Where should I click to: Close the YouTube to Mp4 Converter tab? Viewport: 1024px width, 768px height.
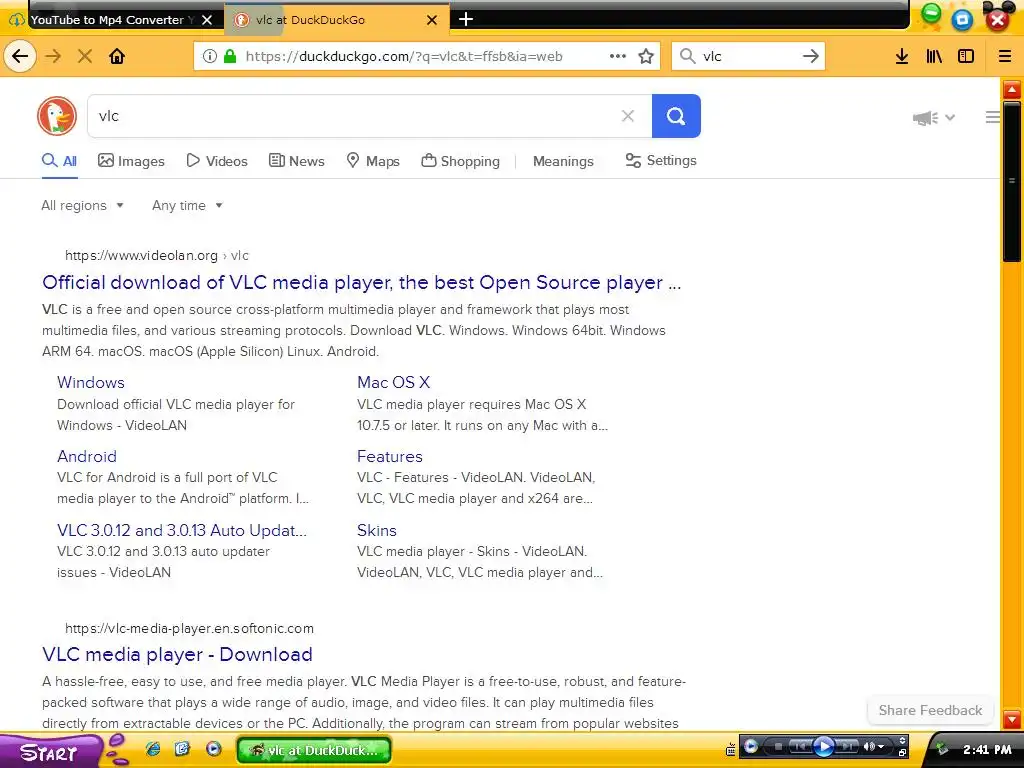point(207,20)
